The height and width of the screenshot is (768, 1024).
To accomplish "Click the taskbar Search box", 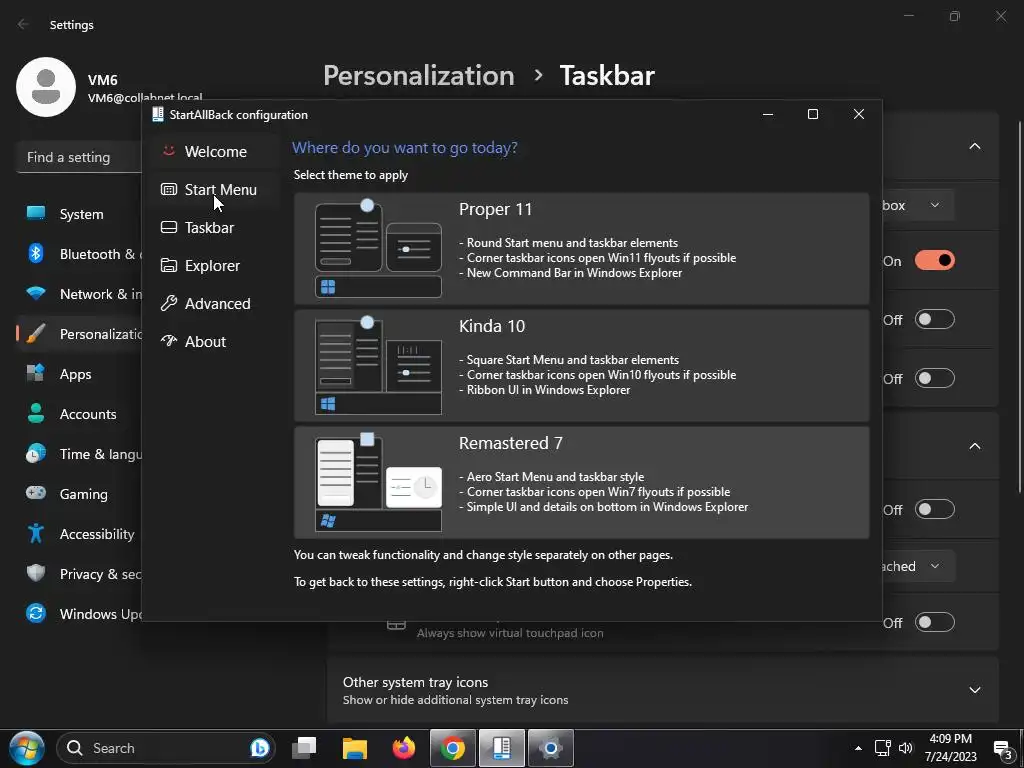I will (x=166, y=748).
